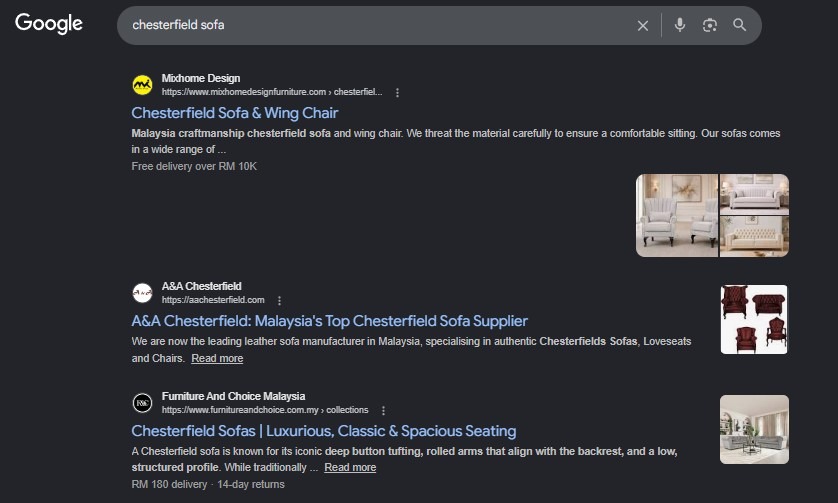View grey sofa living room thumbnail
The image size is (838, 503).
tap(754, 429)
